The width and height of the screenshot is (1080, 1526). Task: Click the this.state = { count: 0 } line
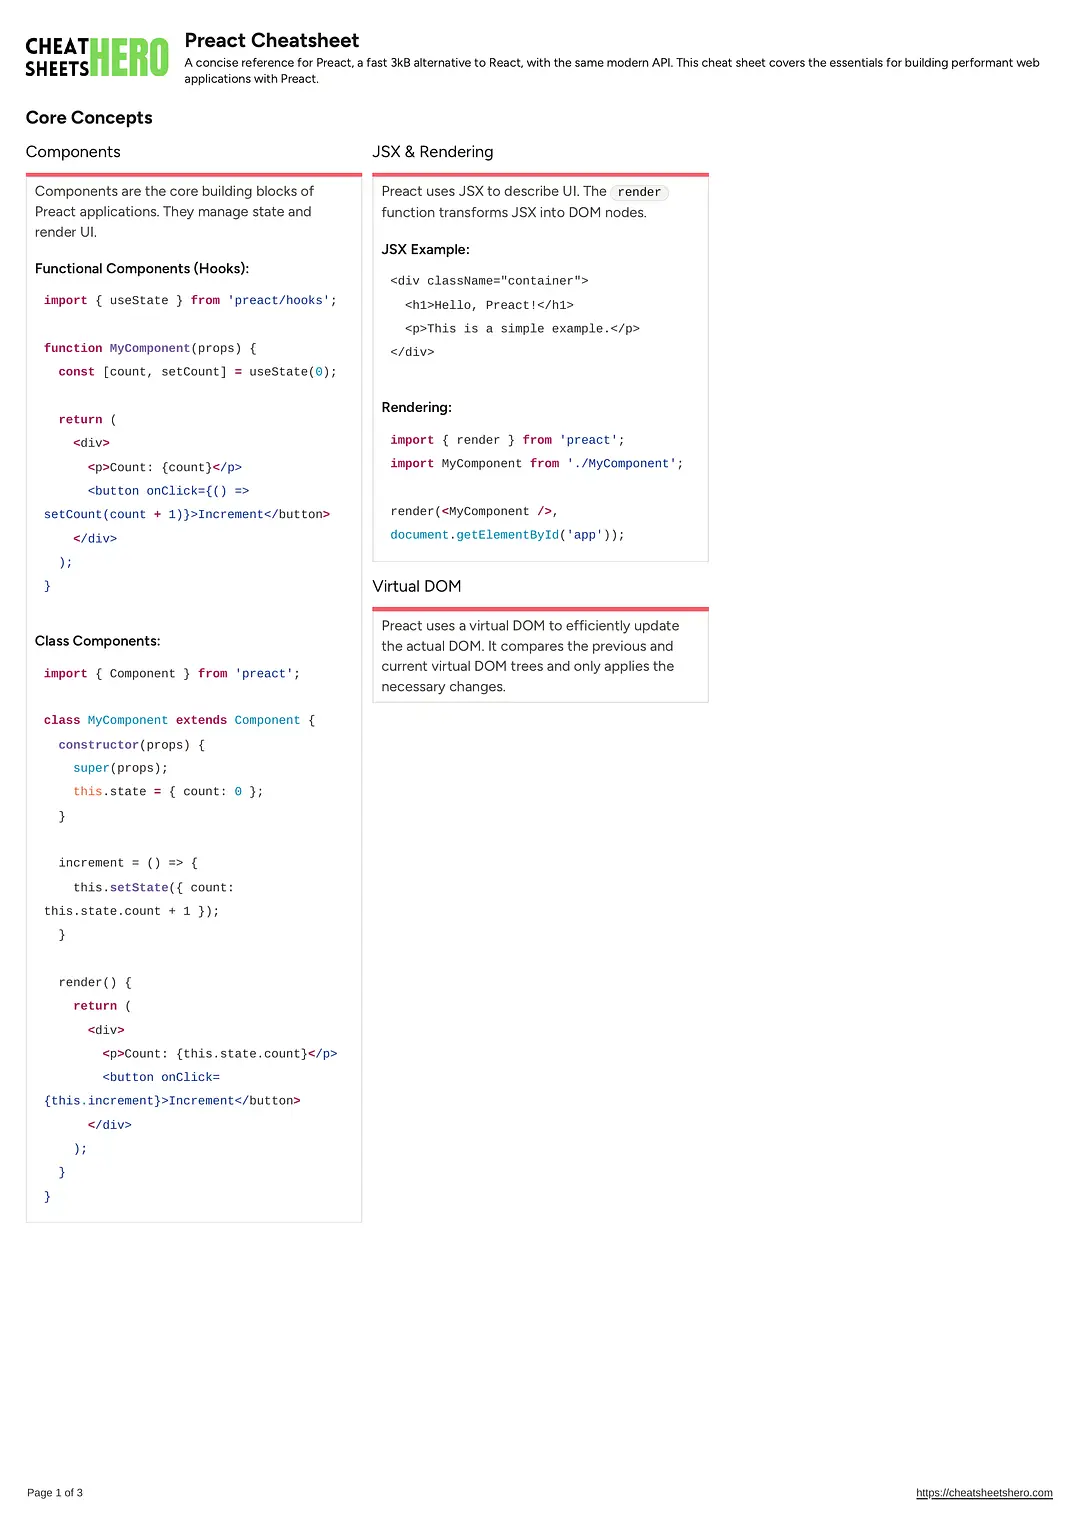pos(168,792)
